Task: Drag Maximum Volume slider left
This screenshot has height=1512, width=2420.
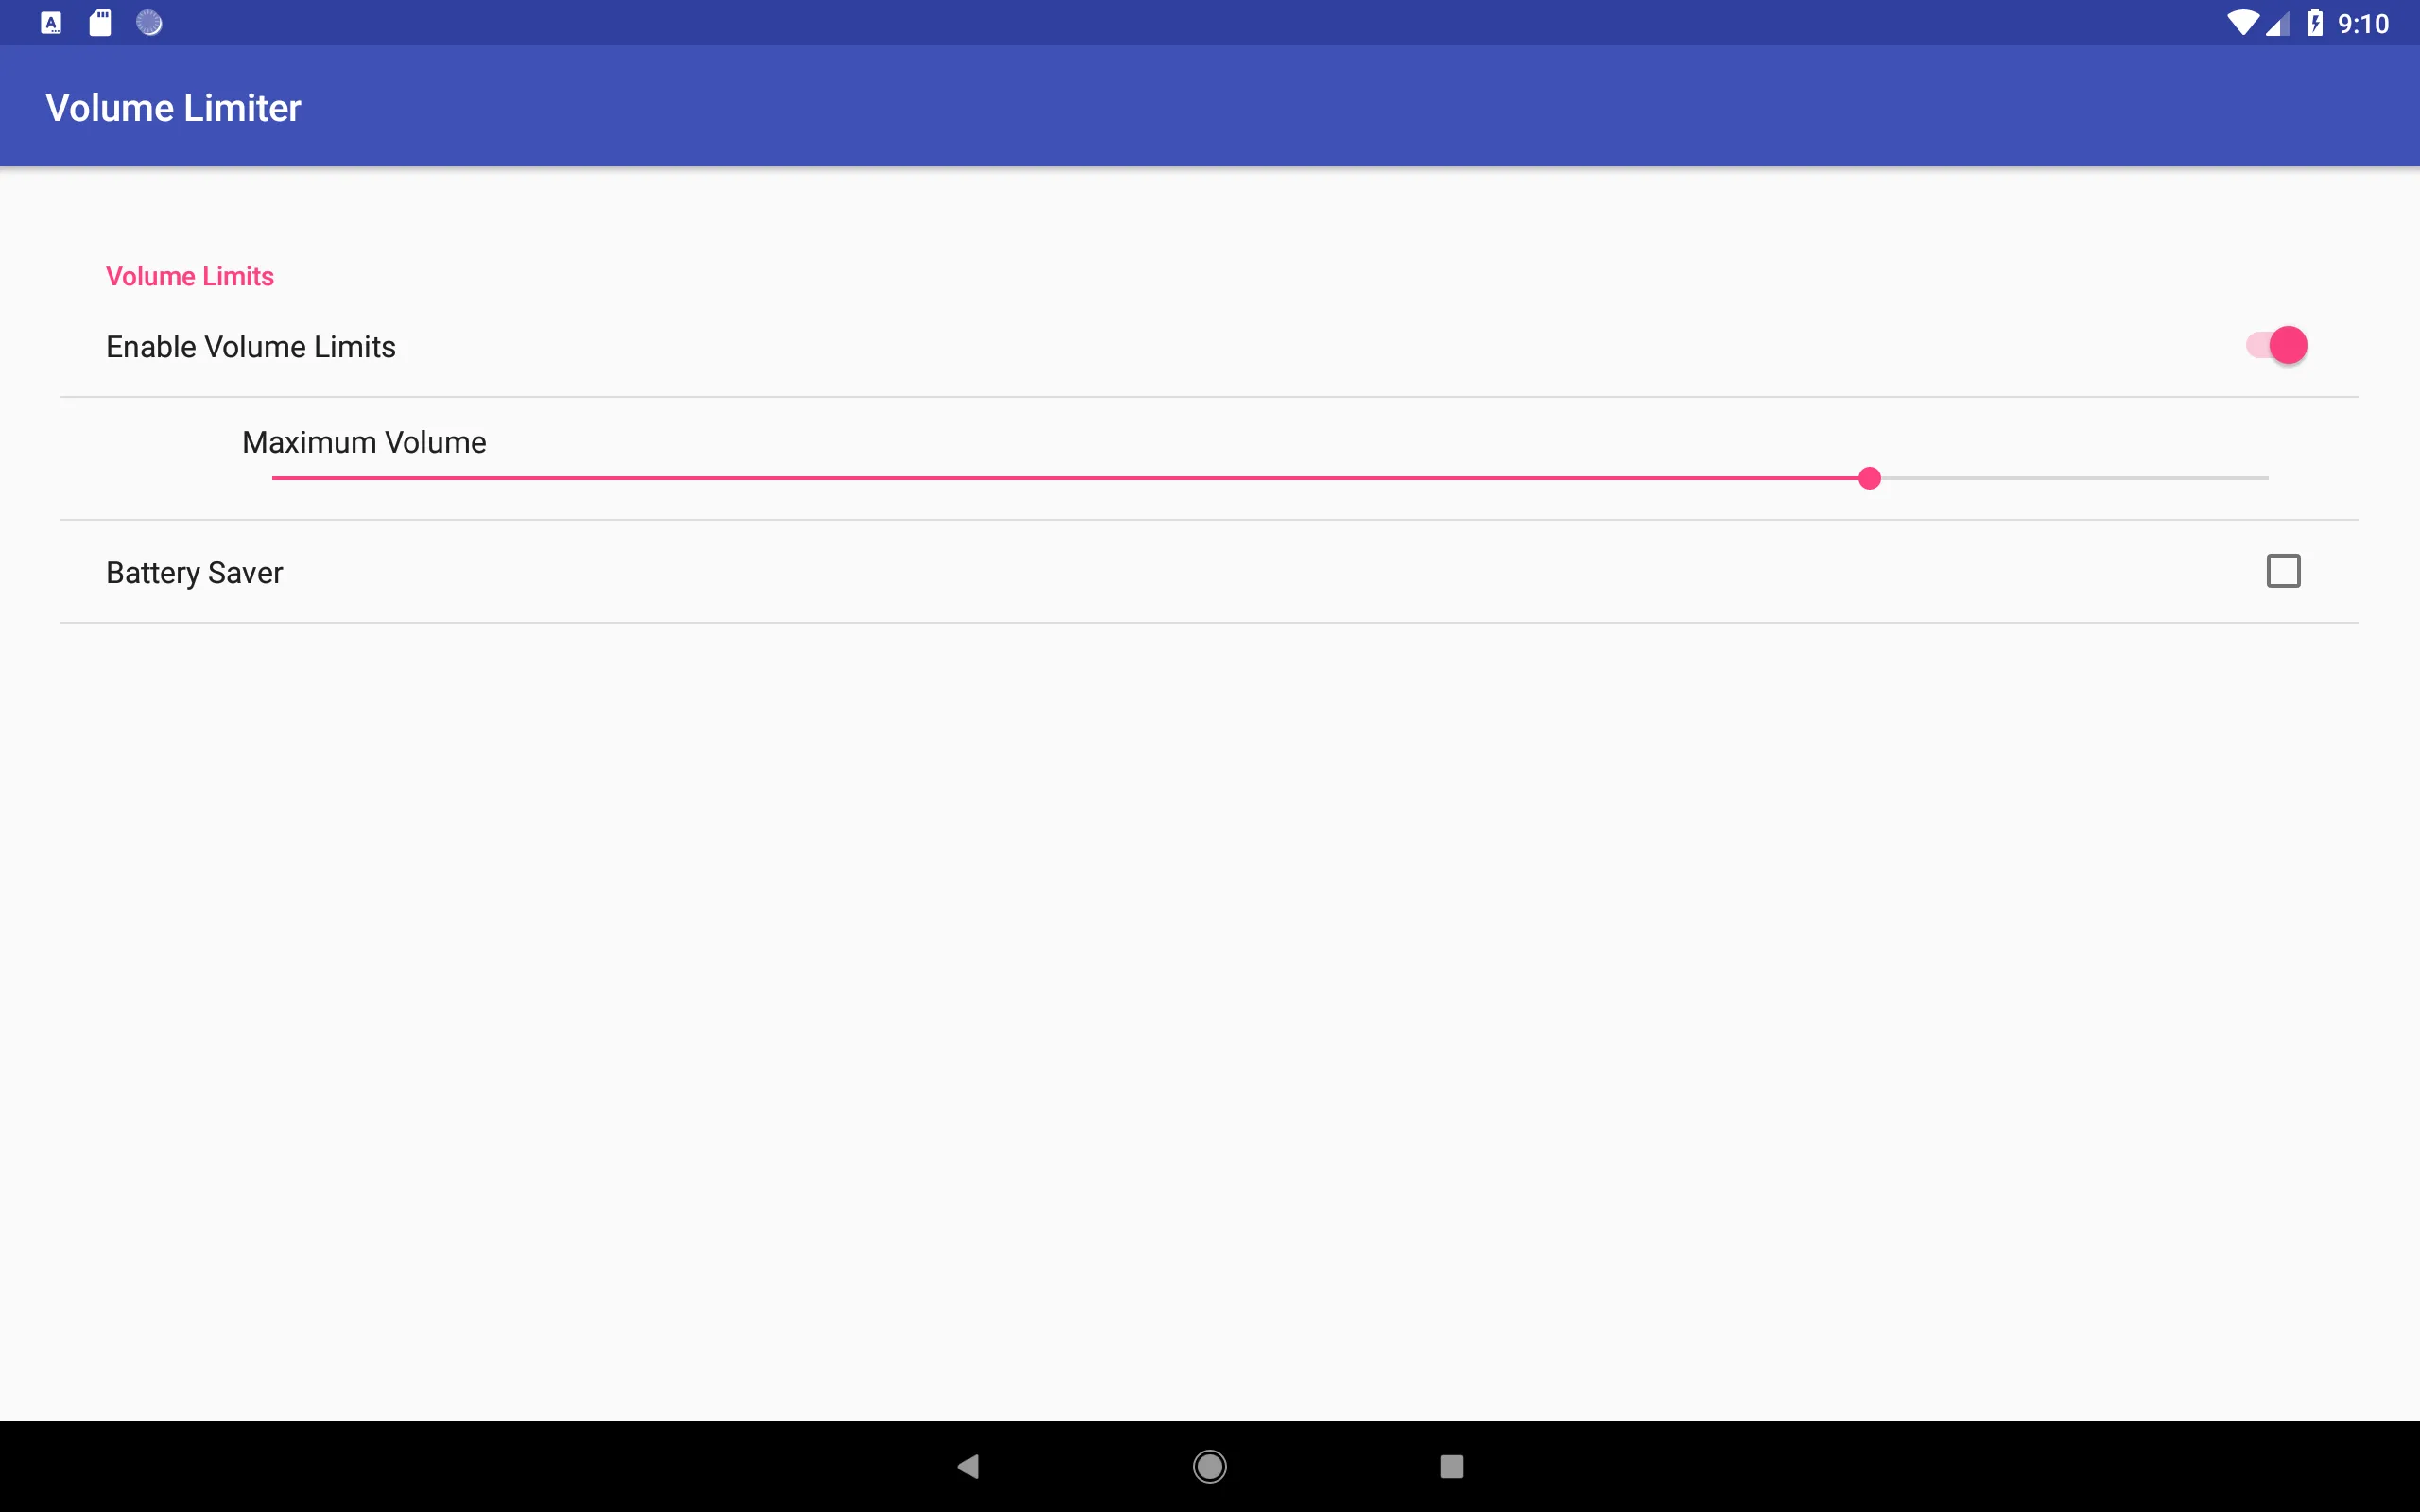Action: 1870,479
